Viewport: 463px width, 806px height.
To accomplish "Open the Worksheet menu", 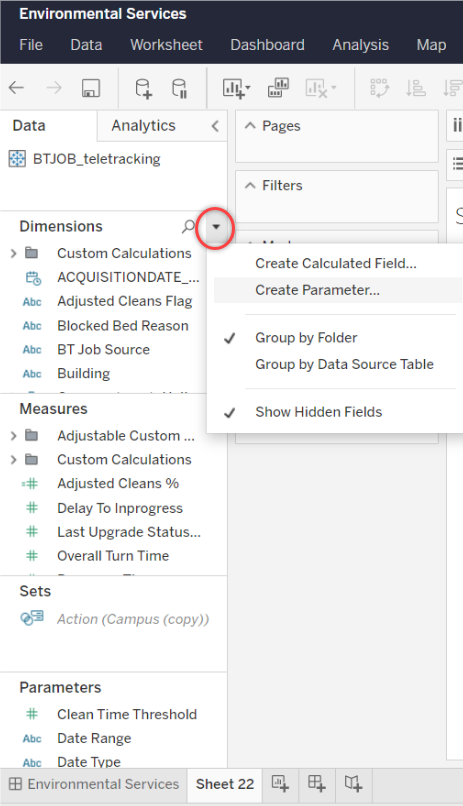I will 166,45.
